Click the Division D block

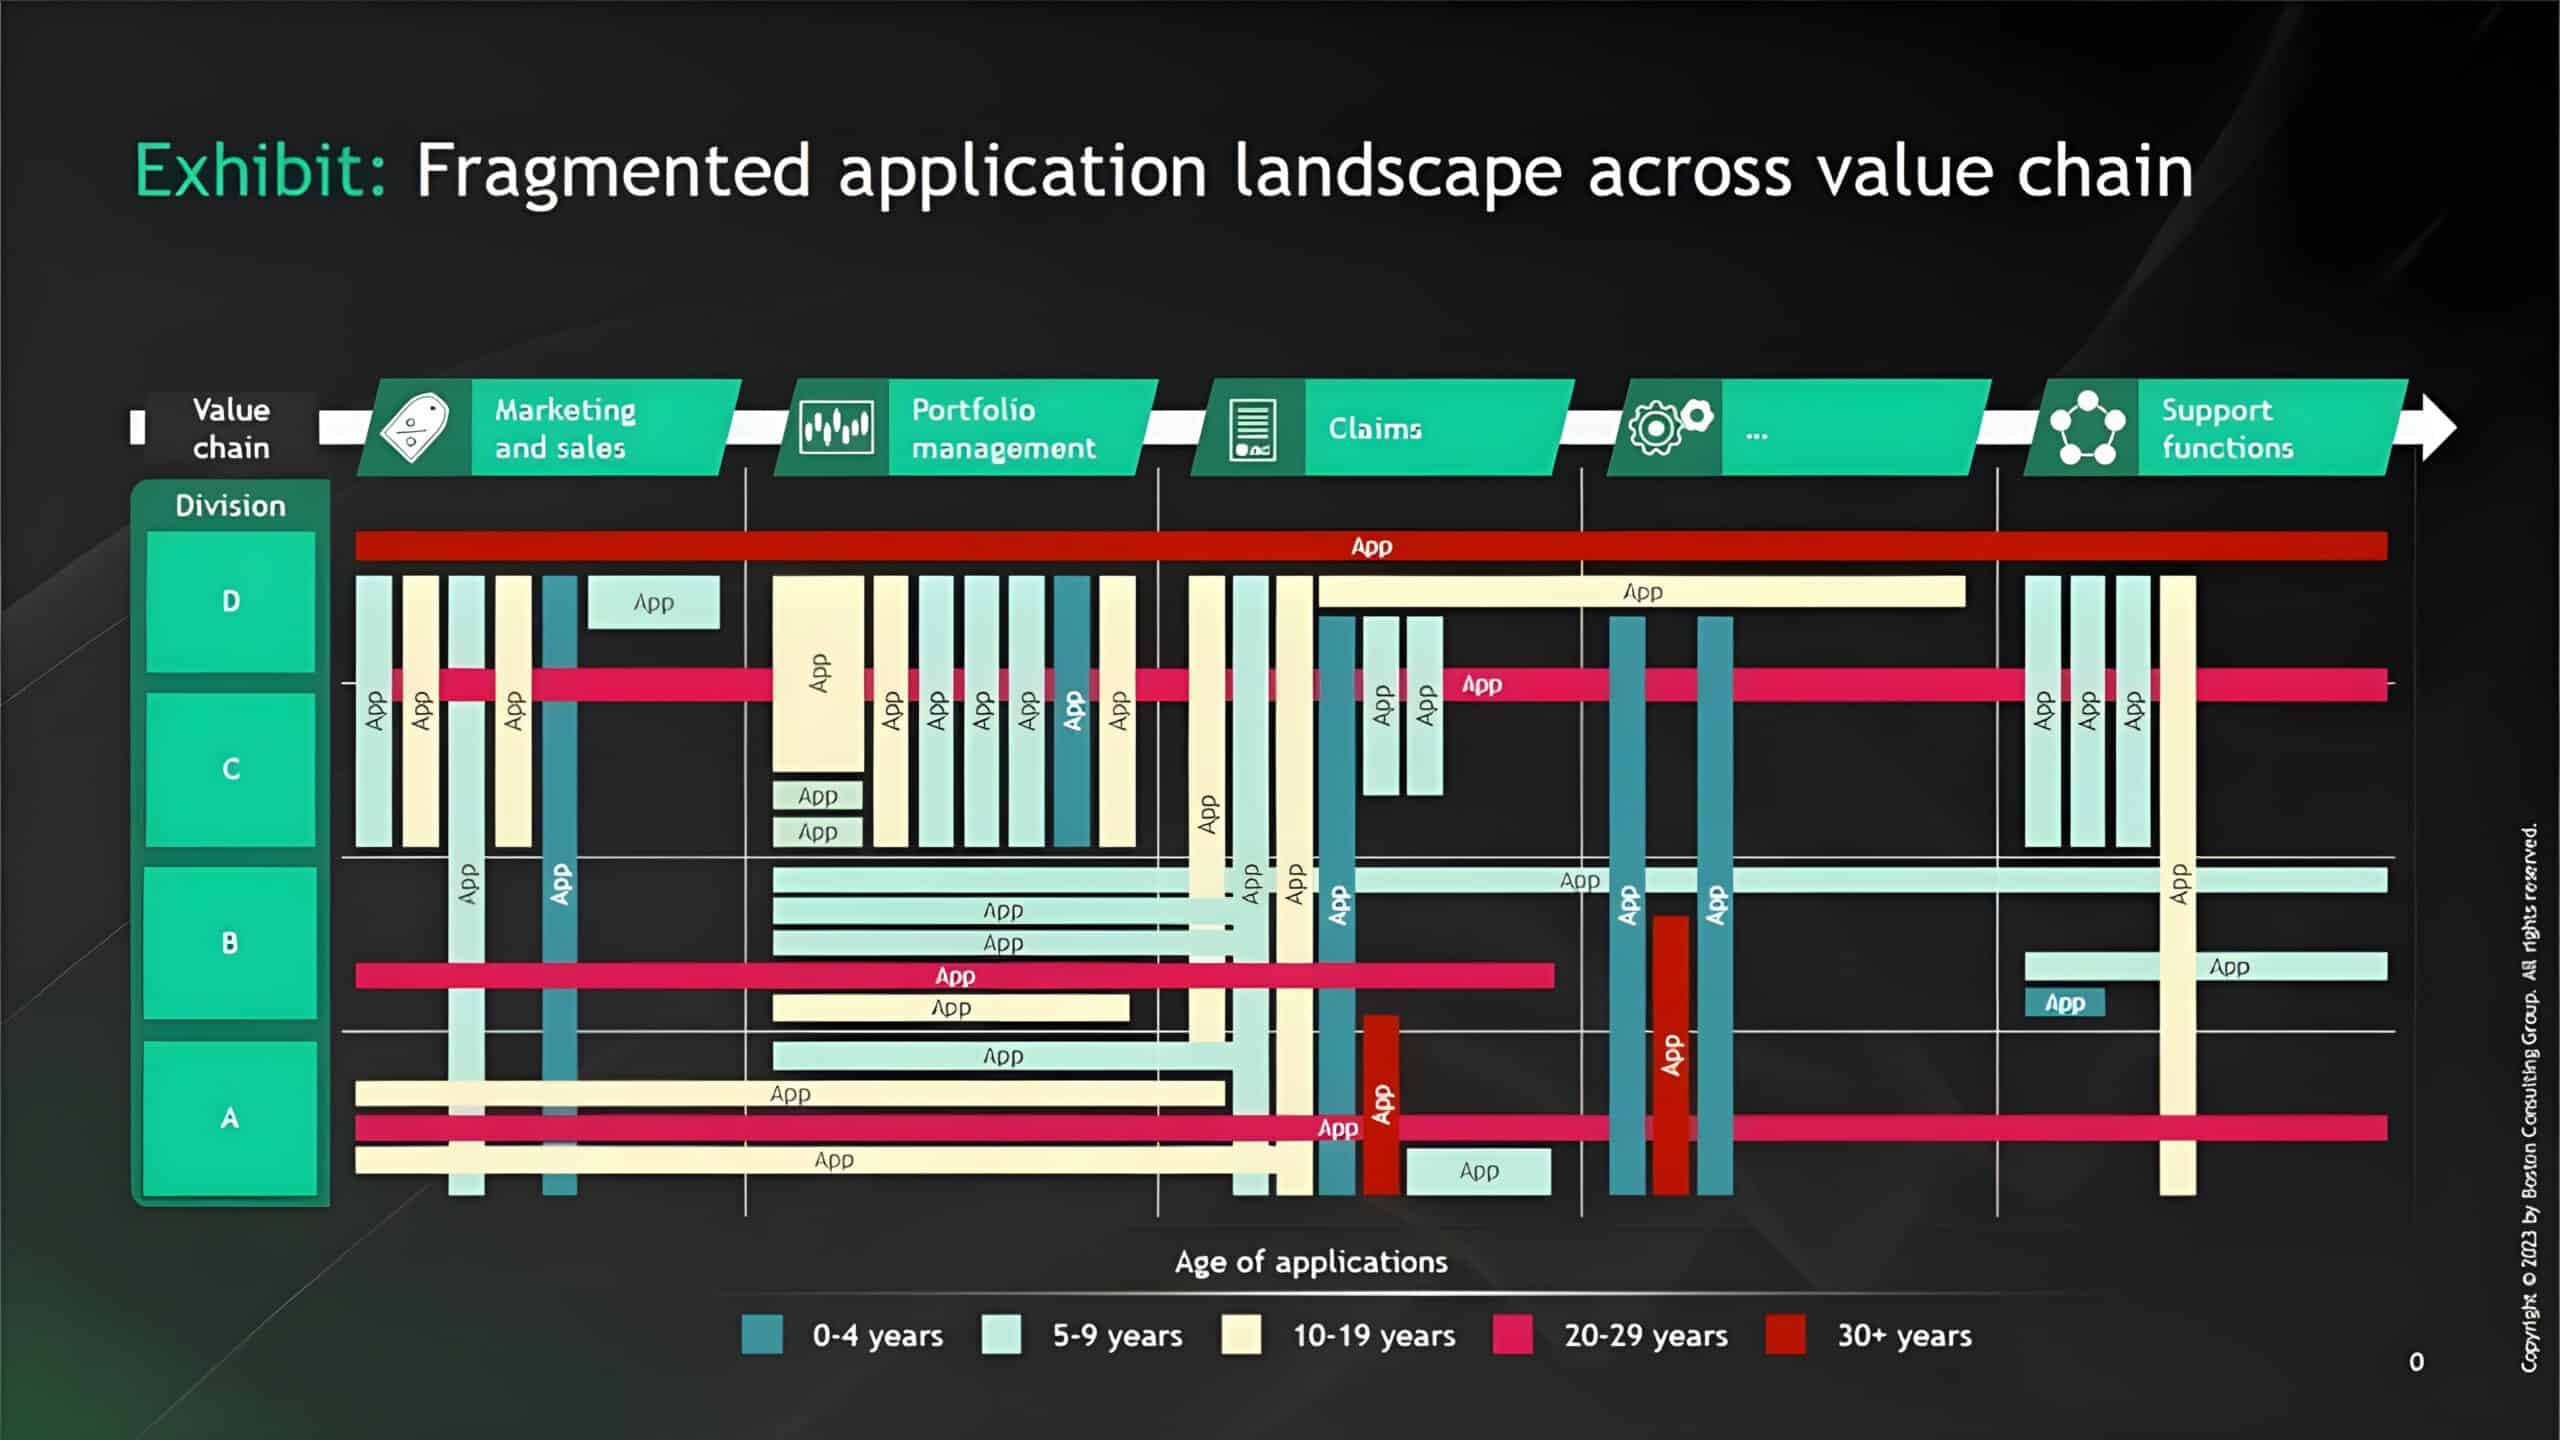tap(231, 601)
